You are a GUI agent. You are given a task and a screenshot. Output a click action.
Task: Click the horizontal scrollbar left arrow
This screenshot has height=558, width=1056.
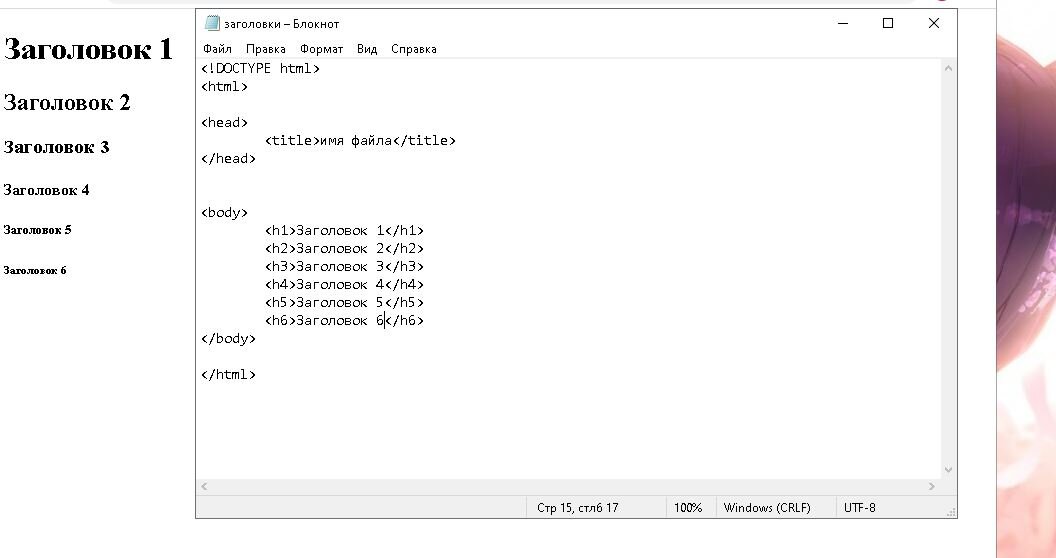point(204,486)
